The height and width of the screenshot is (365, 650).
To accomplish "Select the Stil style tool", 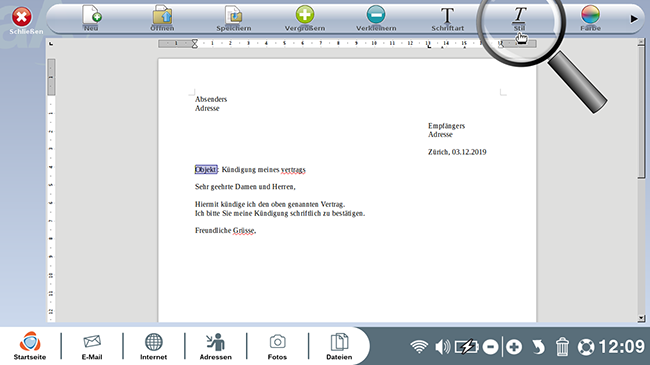I will (x=519, y=16).
